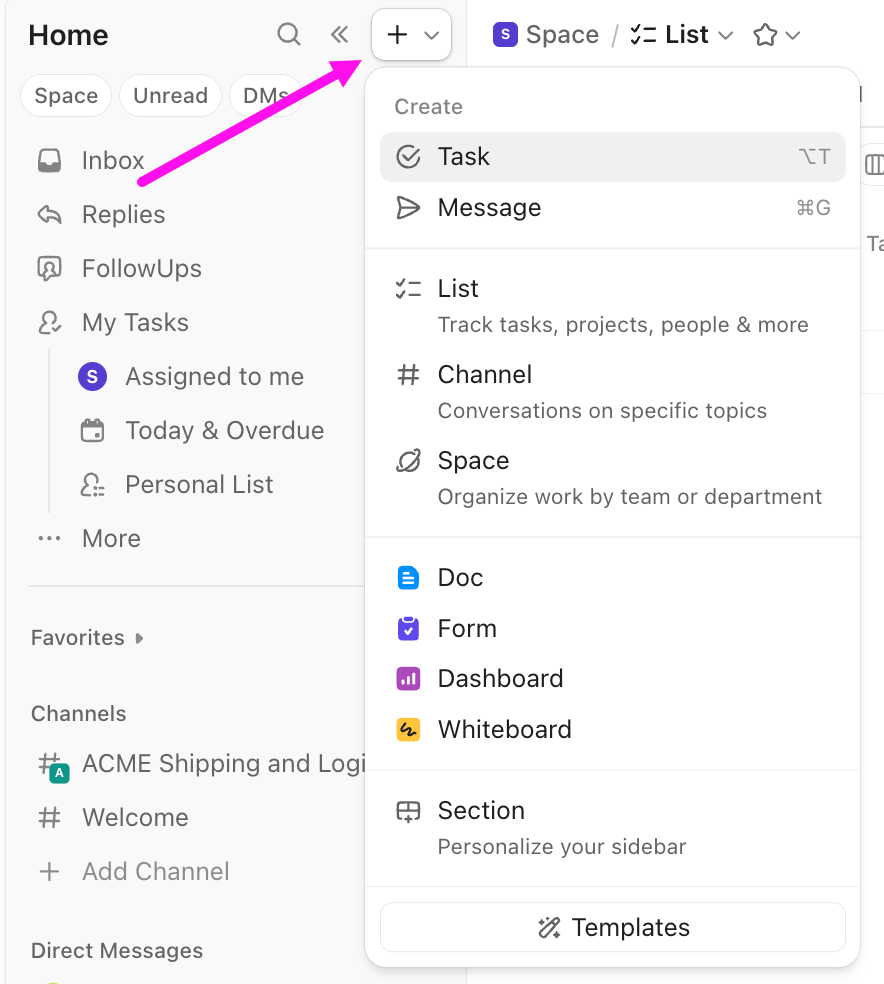
Task: Select the Unread filter chip
Action: coord(170,95)
